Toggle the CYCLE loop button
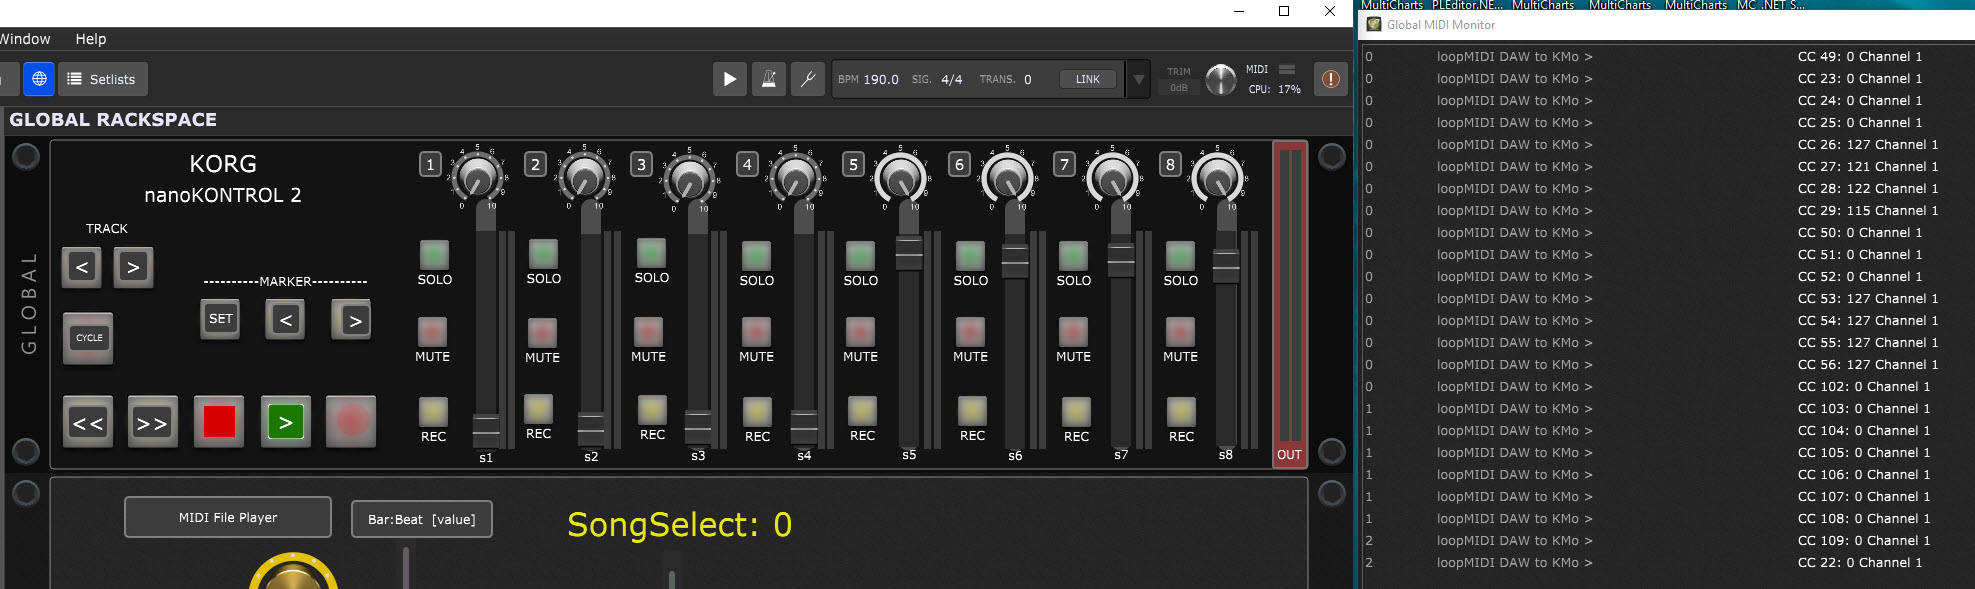 89,338
